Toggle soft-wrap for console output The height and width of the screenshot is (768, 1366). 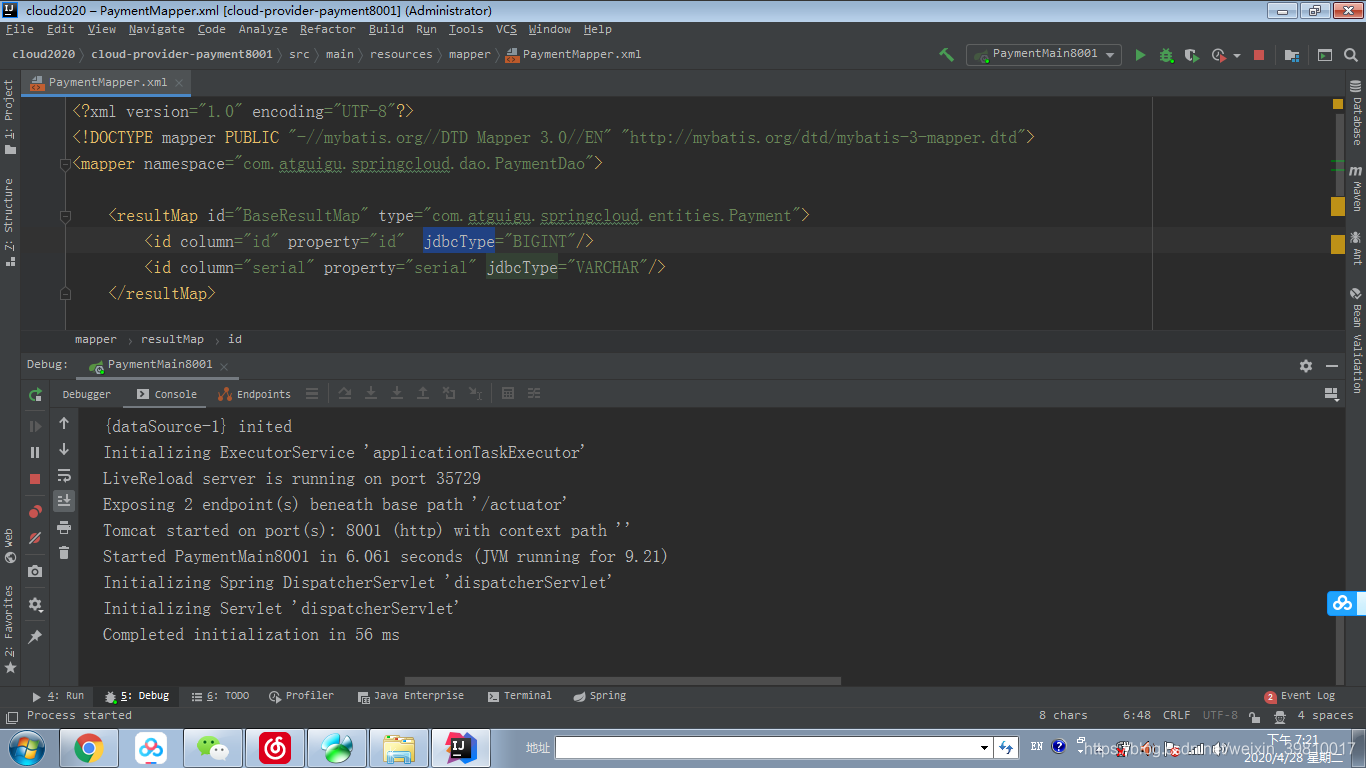click(x=64, y=476)
